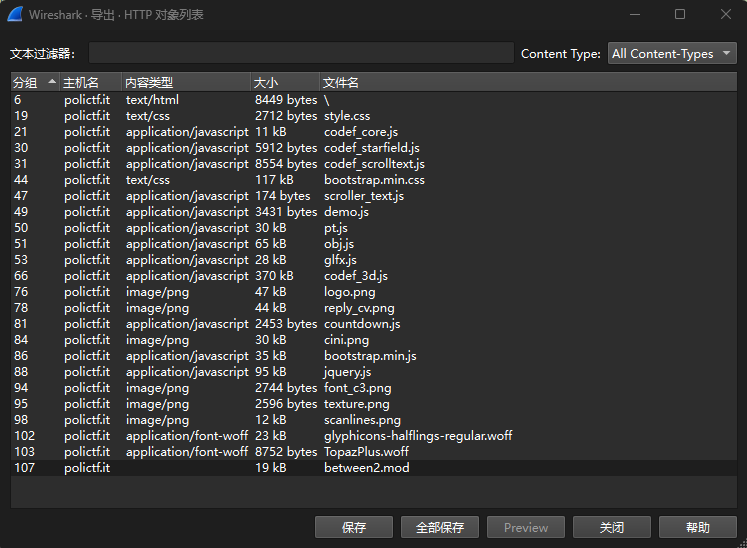The image size is (747, 548).
Task: Select the TopazPlus.woff file row
Action: click(374, 452)
